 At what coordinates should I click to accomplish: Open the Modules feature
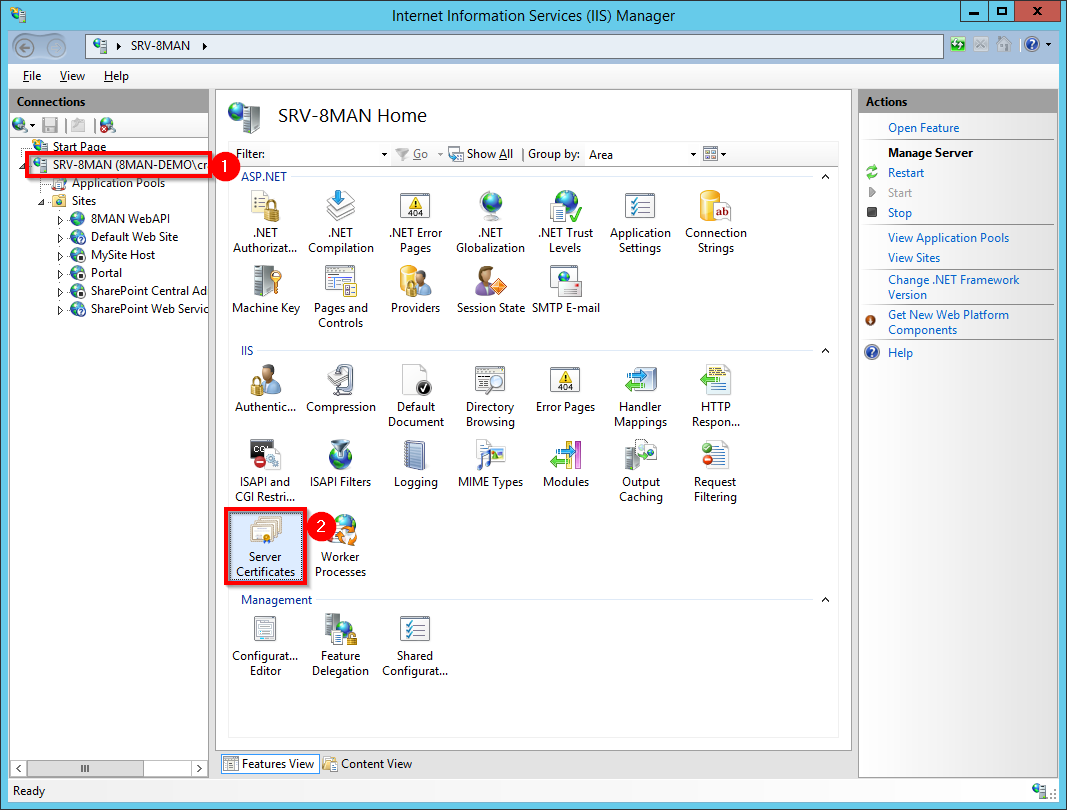click(x=565, y=464)
